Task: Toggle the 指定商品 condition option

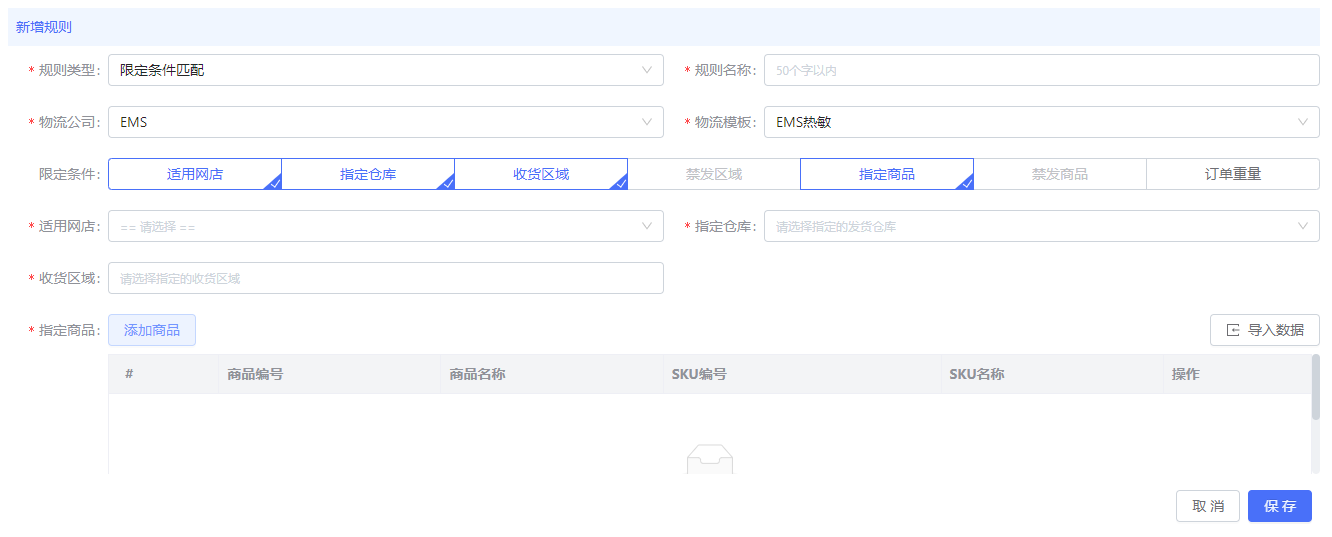Action: pyautogui.click(x=887, y=174)
